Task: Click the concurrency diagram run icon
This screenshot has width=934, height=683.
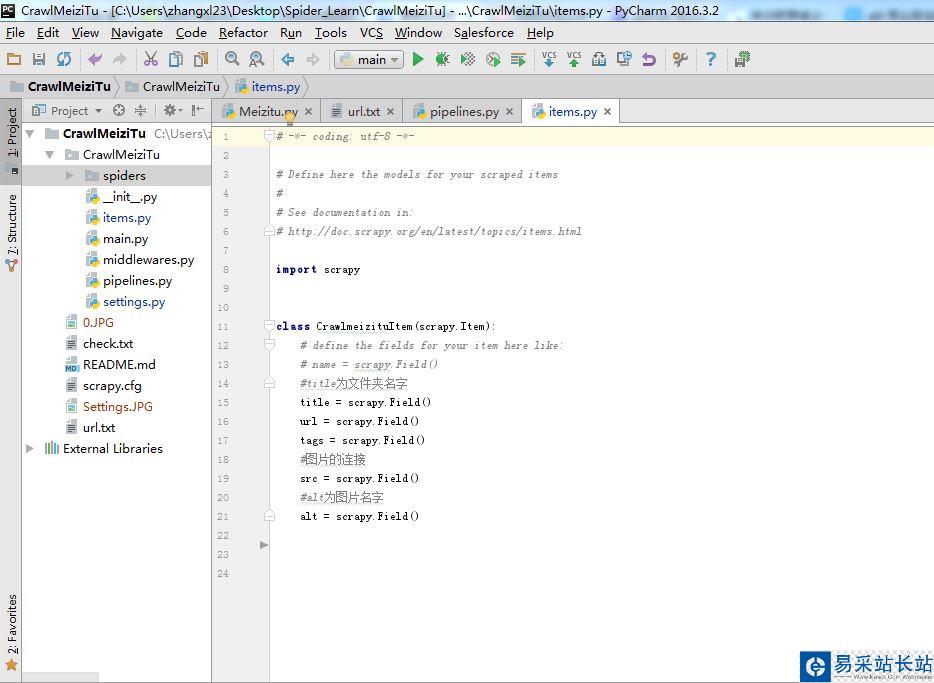Action: click(x=518, y=59)
